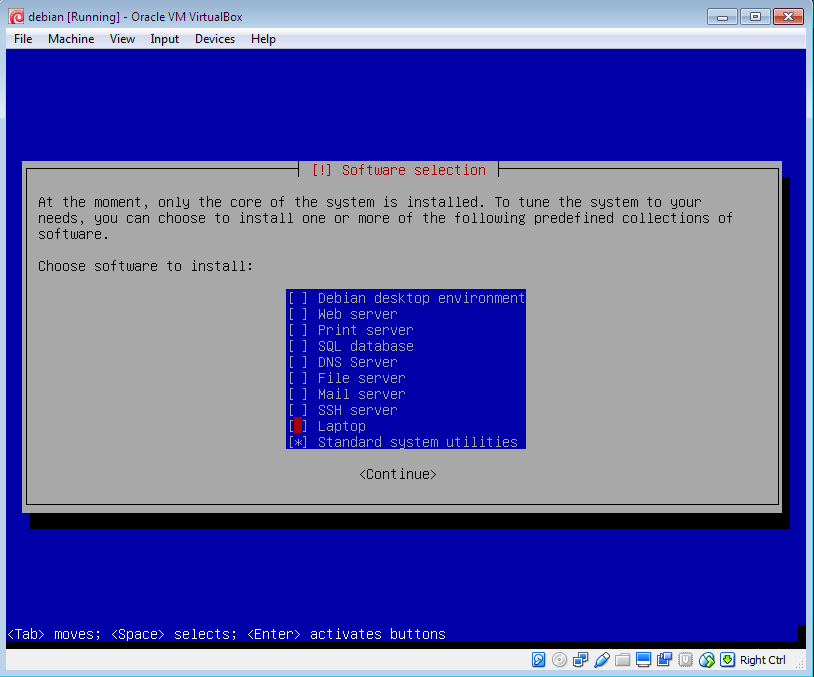Toggle the Debian desktop environment checkbox
This screenshot has width=814, height=677.
(298, 299)
